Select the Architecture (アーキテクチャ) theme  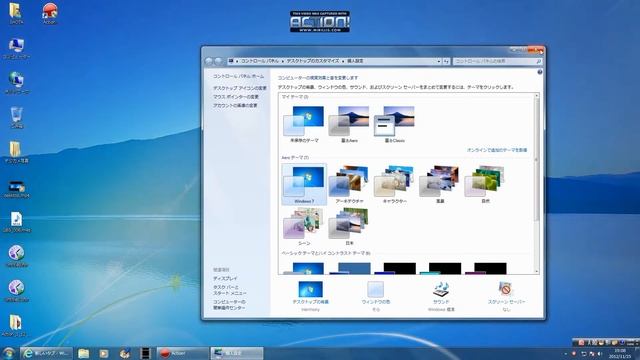click(x=349, y=184)
